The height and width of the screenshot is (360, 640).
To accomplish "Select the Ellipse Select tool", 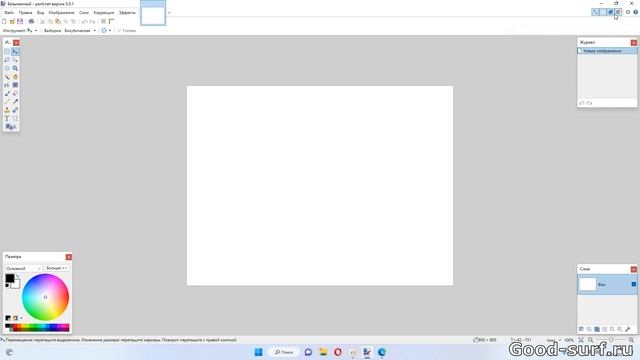I will coord(7,69).
